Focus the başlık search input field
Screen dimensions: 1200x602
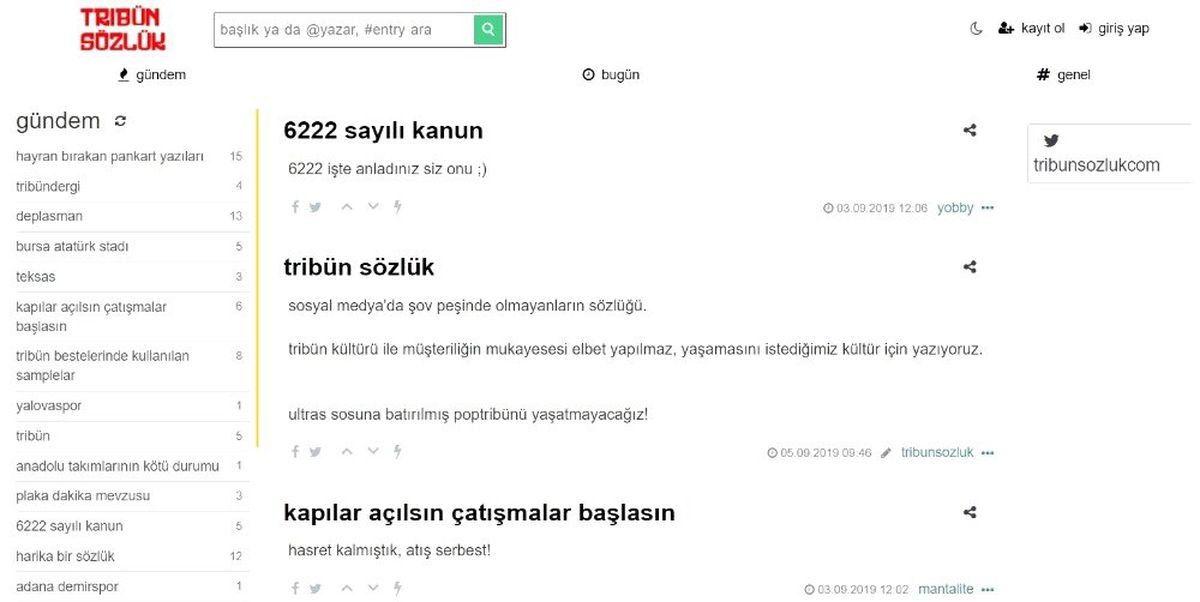coord(344,30)
